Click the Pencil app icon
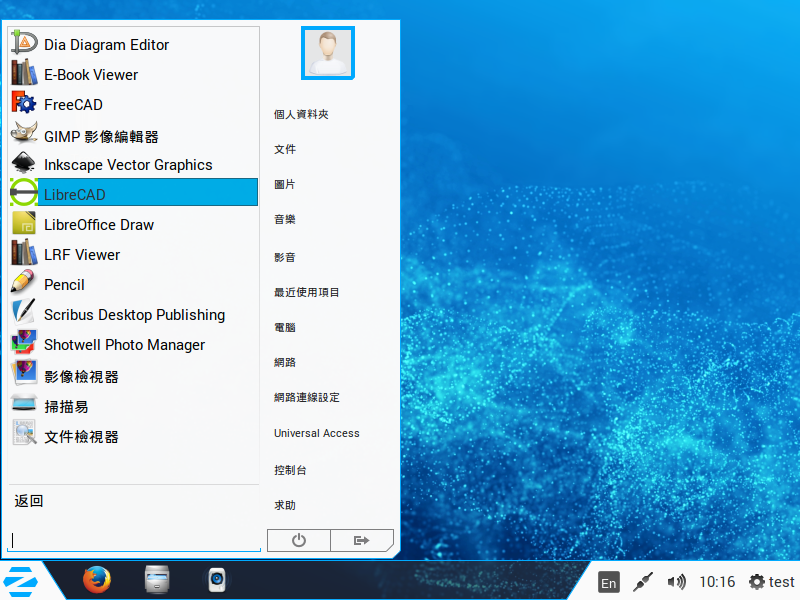800x600 pixels. (24, 283)
